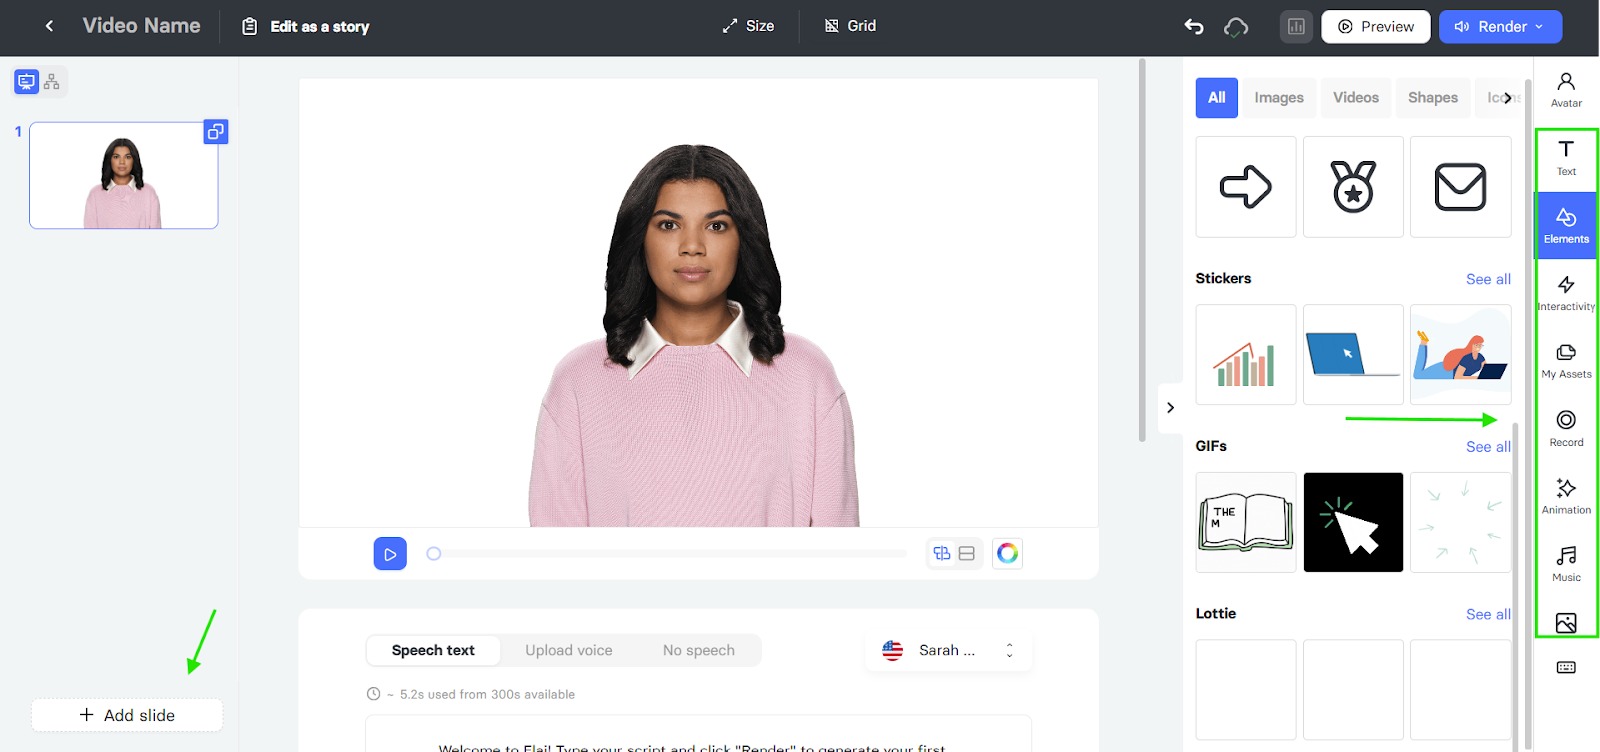Click the slide duplicate icon on thumbnail
This screenshot has width=1600, height=752.
coord(216,131)
